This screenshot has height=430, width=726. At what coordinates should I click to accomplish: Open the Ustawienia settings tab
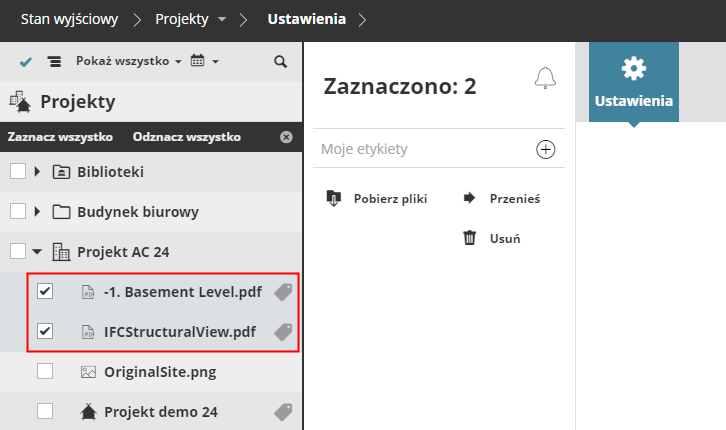point(633,82)
